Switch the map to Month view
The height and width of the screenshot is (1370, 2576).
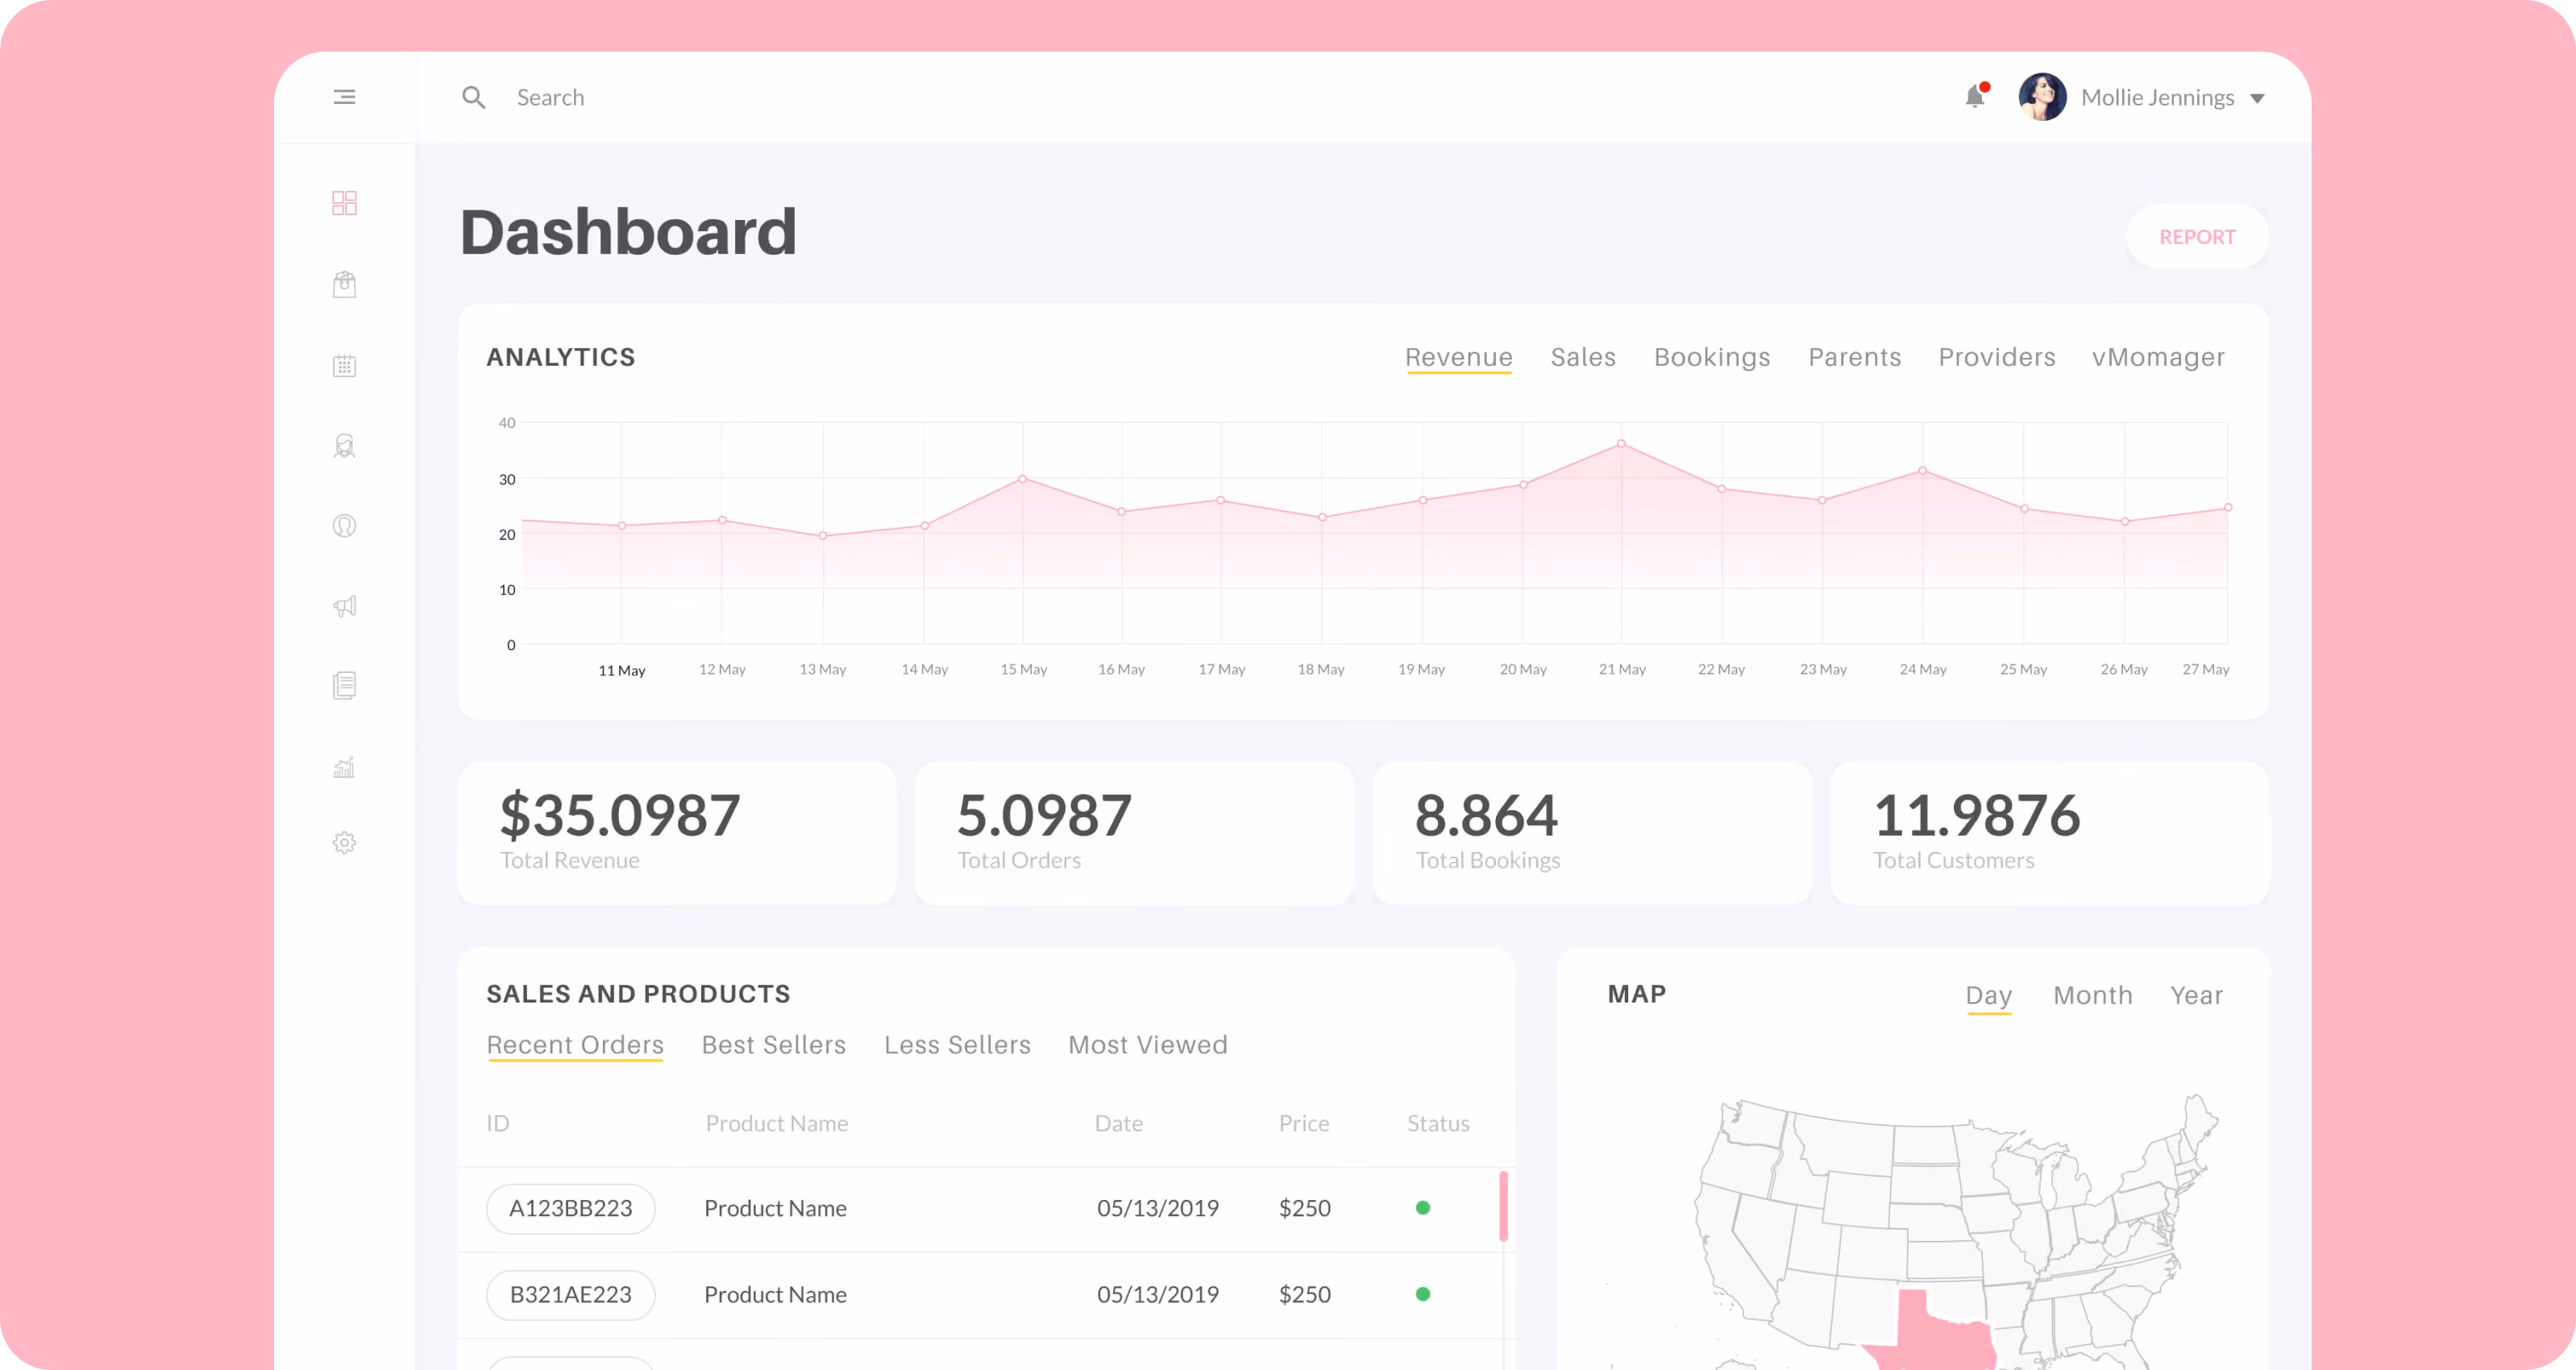(2092, 995)
